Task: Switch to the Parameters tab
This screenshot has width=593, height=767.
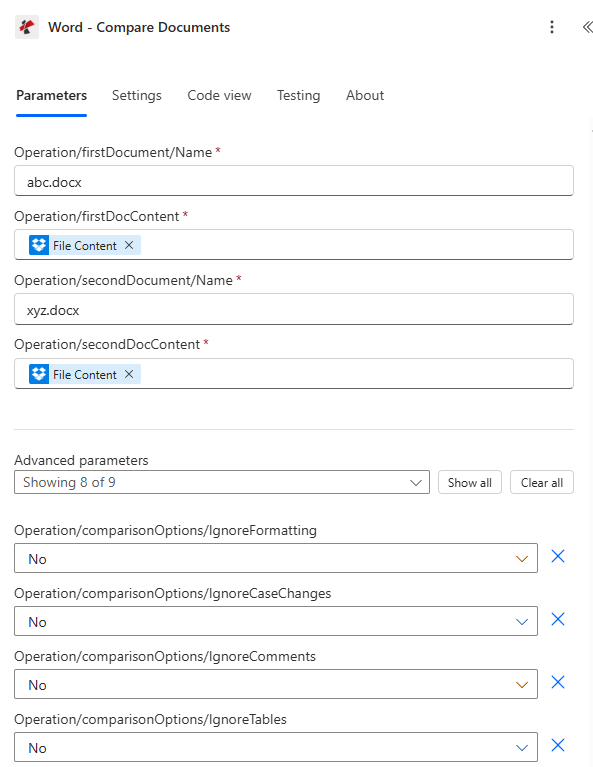Action: tap(51, 95)
